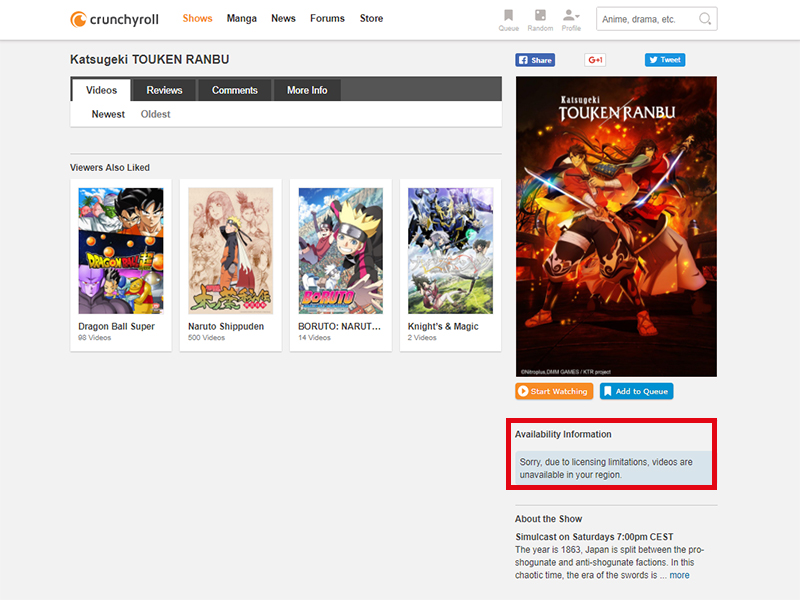
Task: Open the Dragon Ball Super thumbnail
Action: click(x=120, y=250)
